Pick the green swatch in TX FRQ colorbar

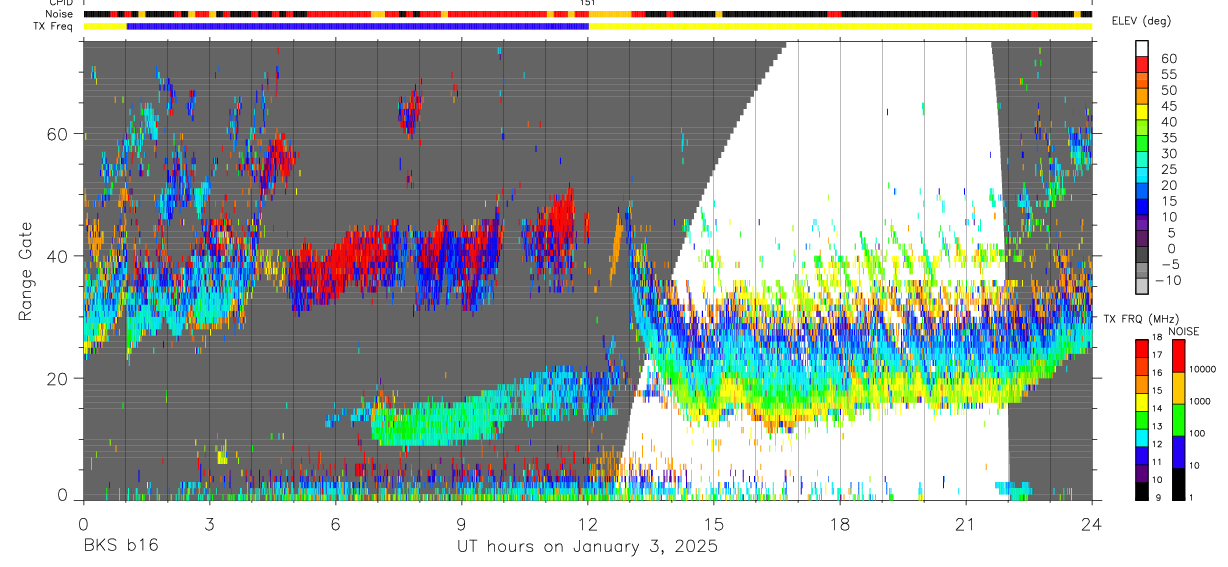click(x=1141, y=418)
